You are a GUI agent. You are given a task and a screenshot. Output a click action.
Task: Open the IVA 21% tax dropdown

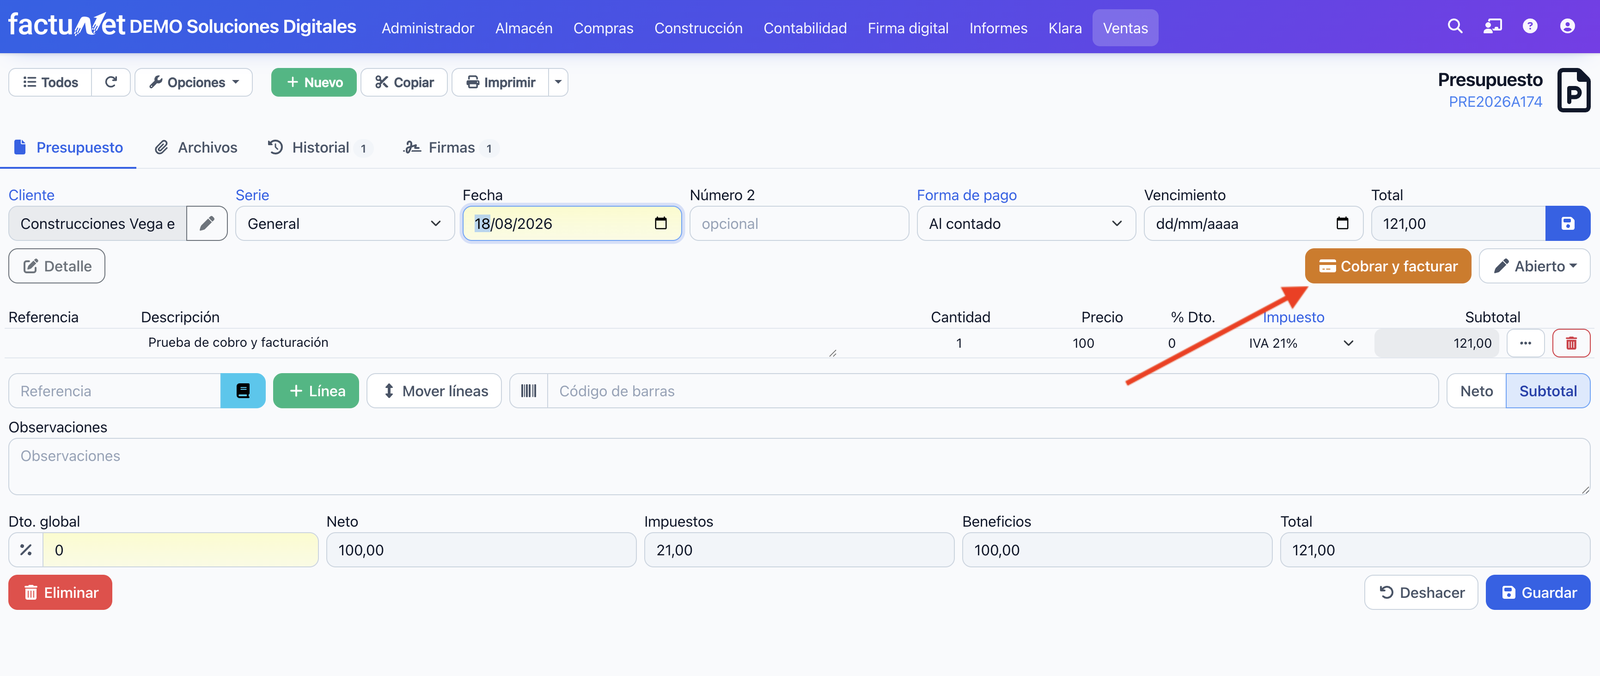(1301, 343)
